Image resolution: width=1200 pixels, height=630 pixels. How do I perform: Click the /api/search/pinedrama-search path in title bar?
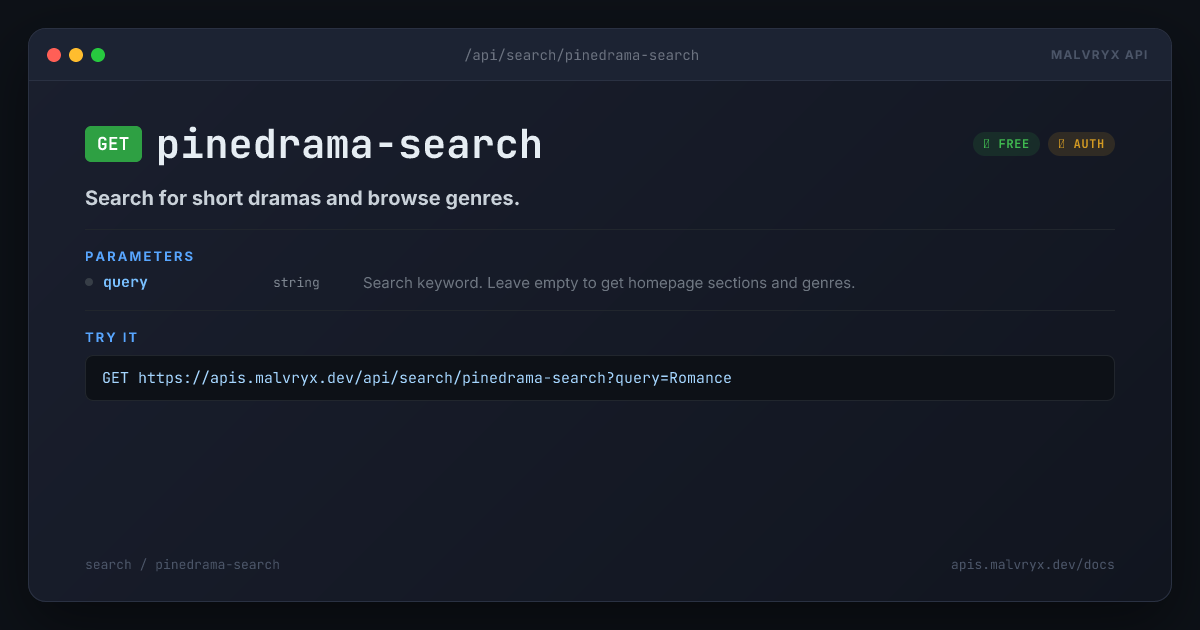[581, 55]
